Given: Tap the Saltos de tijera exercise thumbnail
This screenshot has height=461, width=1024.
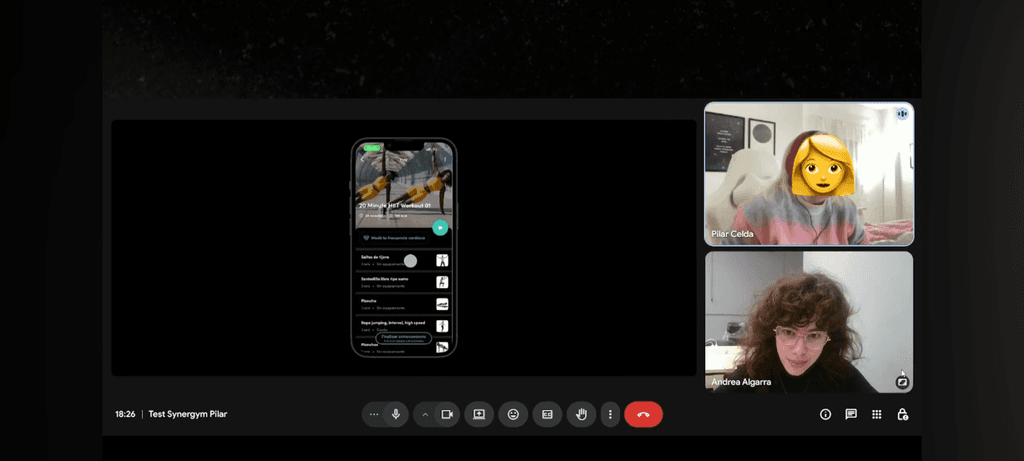Looking at the screenshot, I should click(x=442, y=261).
